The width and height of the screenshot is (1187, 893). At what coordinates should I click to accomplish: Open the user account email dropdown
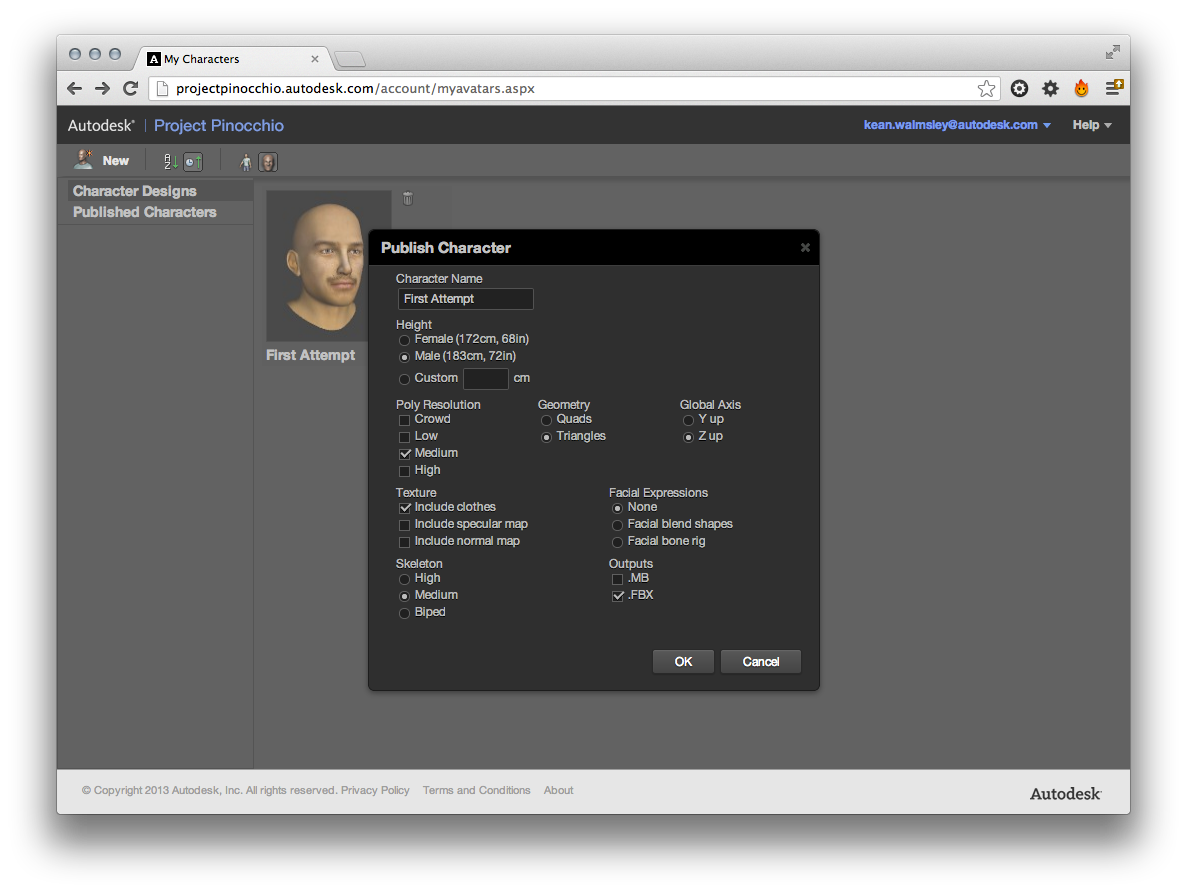pyautogui.click(x=956, y=125)
